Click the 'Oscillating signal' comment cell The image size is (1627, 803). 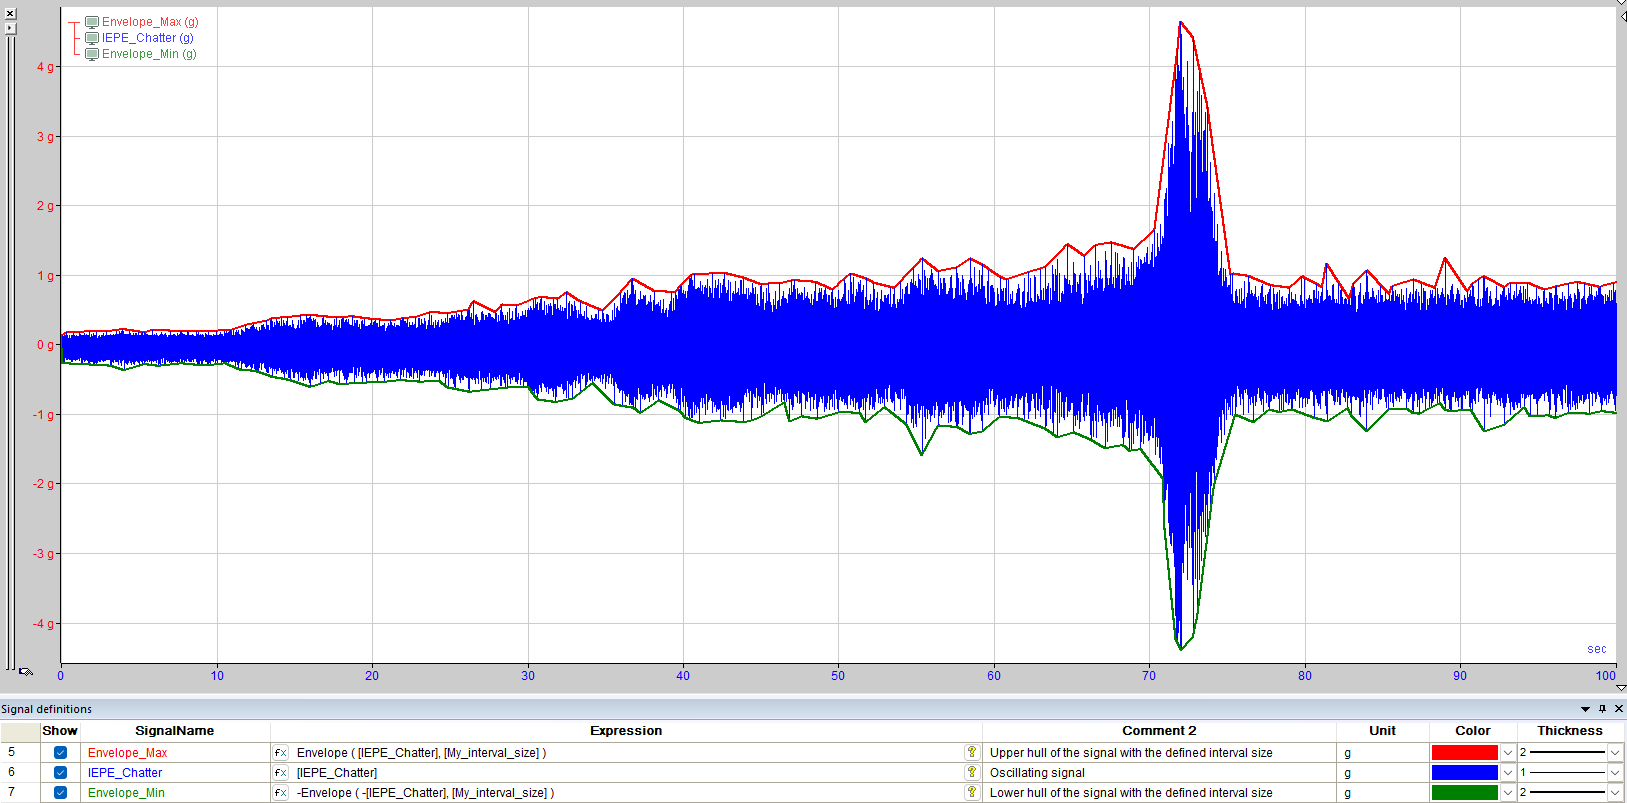(x=1159, y=773)
